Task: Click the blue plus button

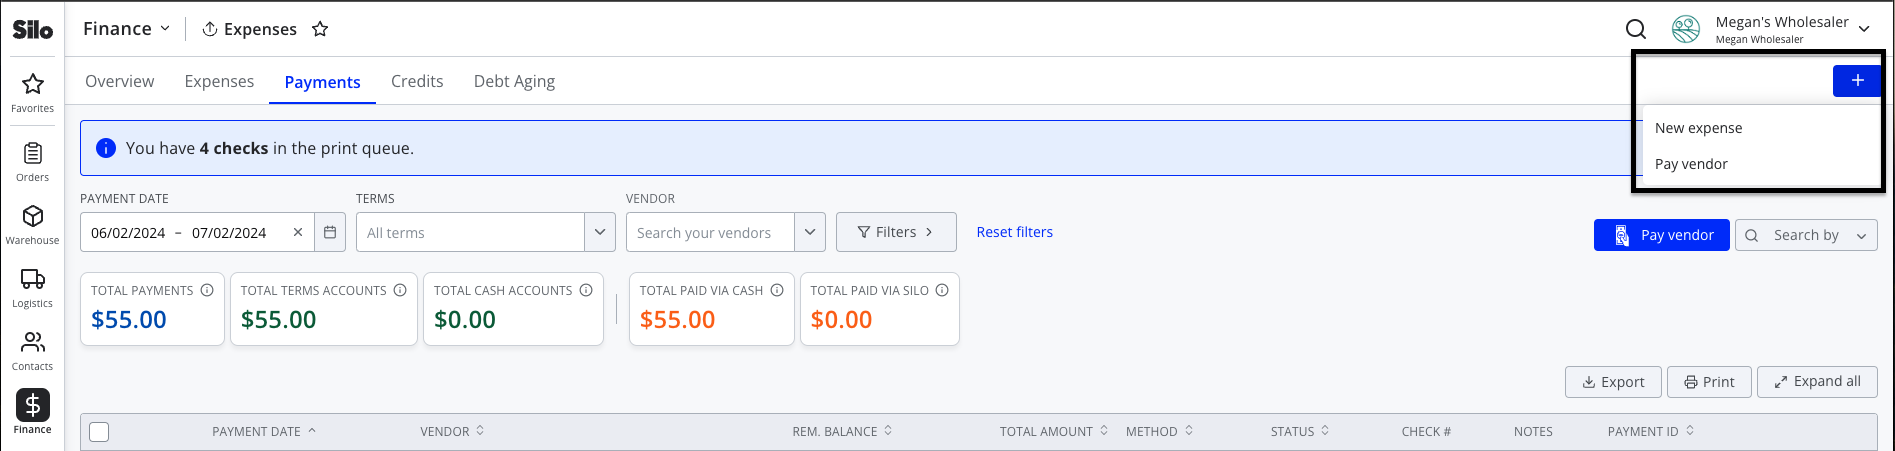Action: [x=1857, y=81]
